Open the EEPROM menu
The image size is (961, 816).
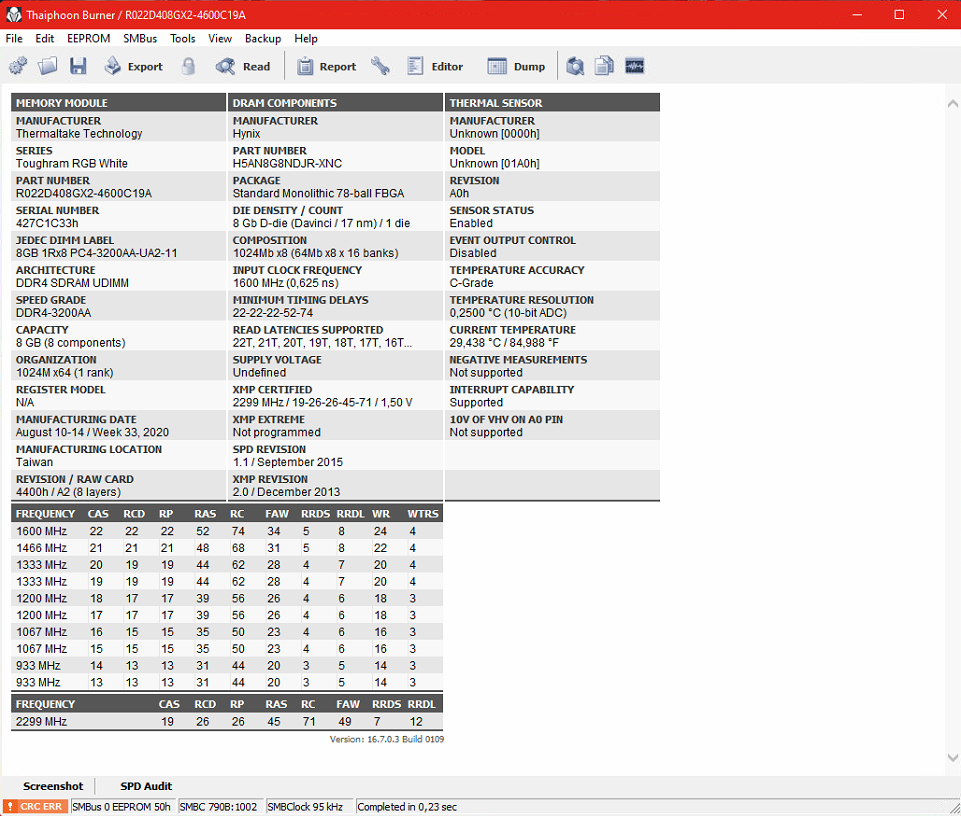(x=89, y=39)
